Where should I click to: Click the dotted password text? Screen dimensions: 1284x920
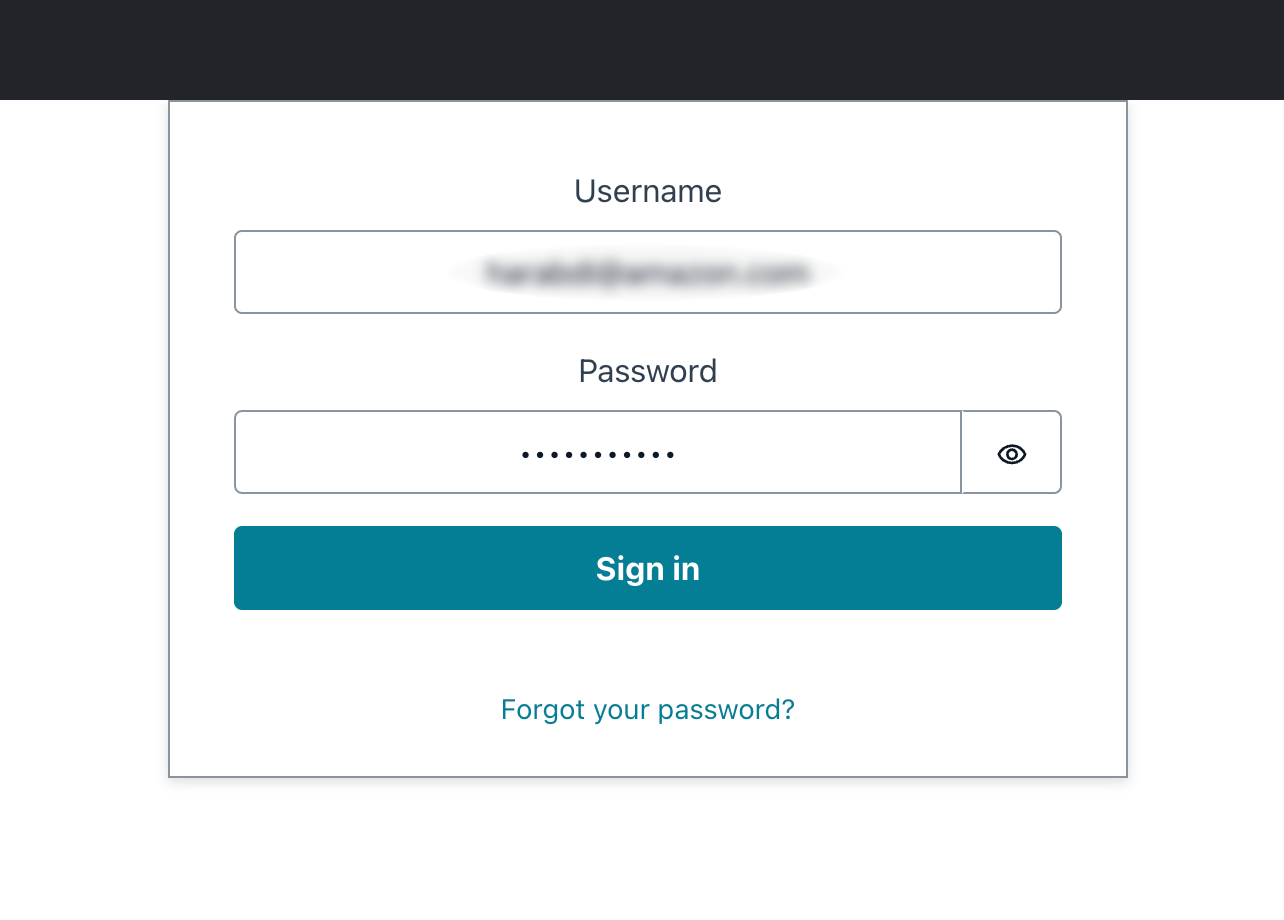598,453
